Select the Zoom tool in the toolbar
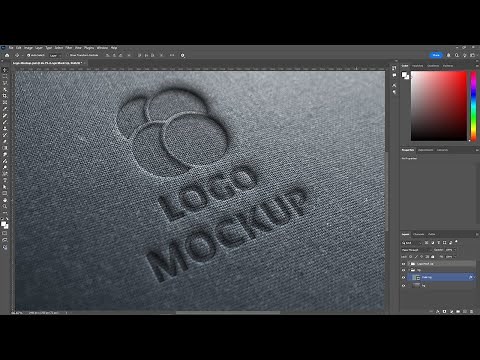The image size is (480, 360). (x=5, y=206)
